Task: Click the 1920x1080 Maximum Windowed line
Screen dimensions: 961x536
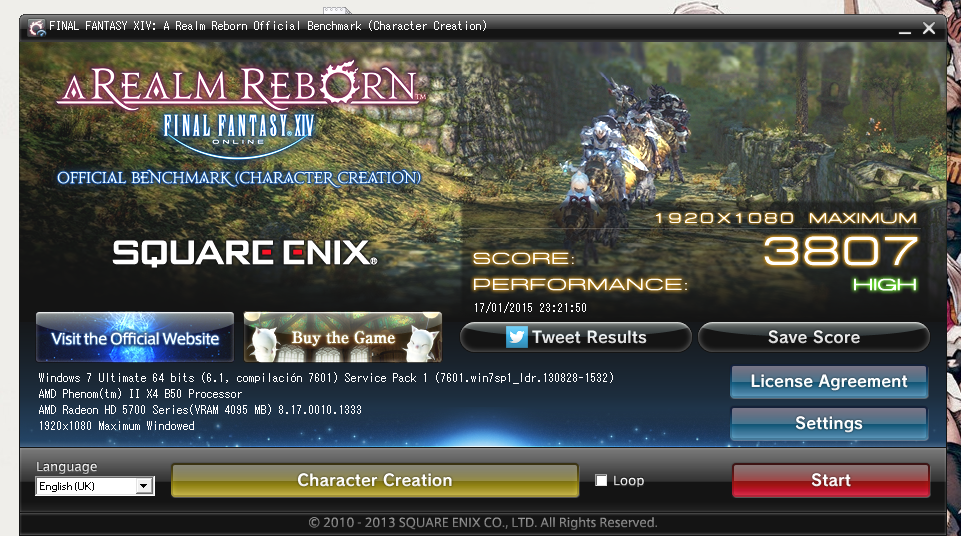Action: coord(116,426)
